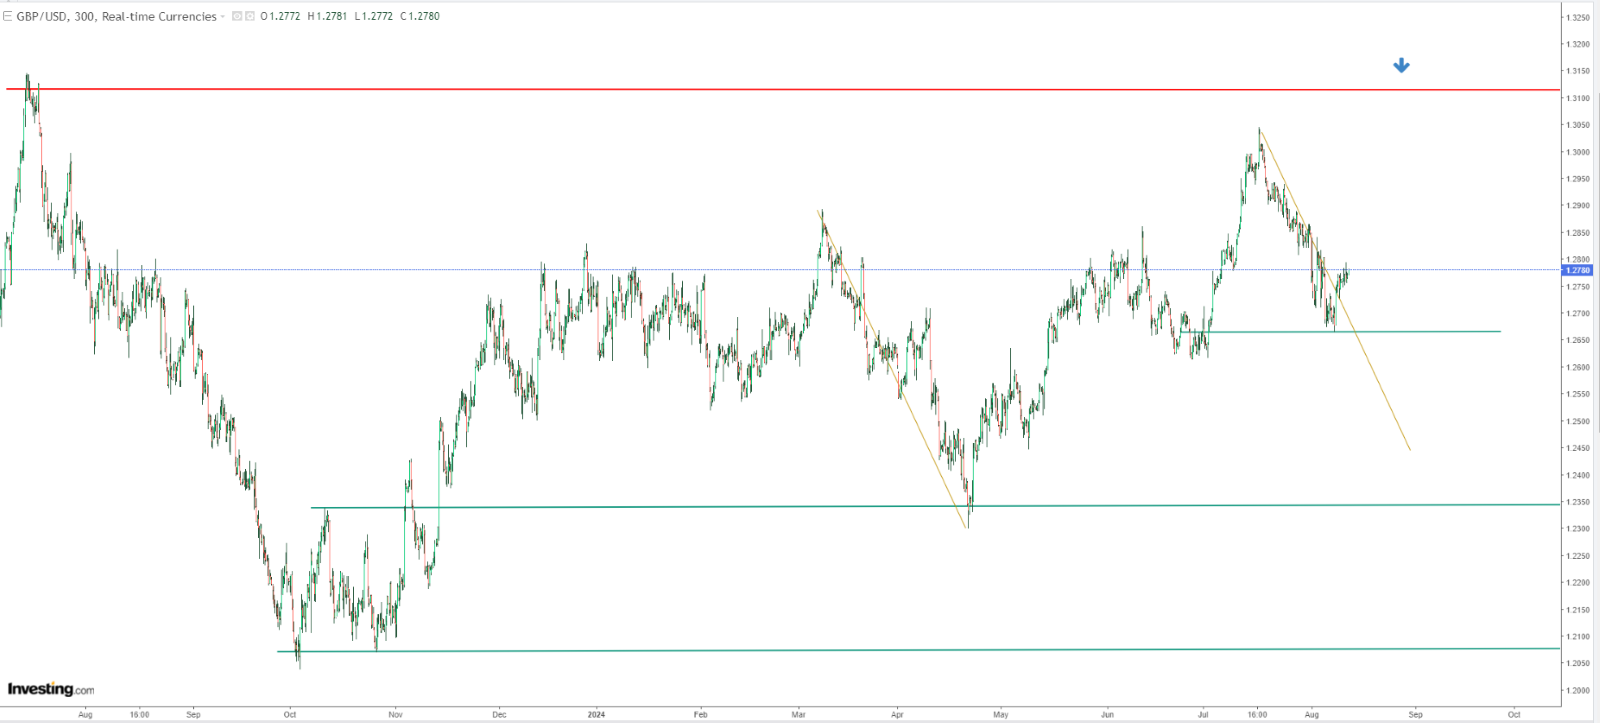Collapse the GBP/USD legend with the bracket icon

7,16
